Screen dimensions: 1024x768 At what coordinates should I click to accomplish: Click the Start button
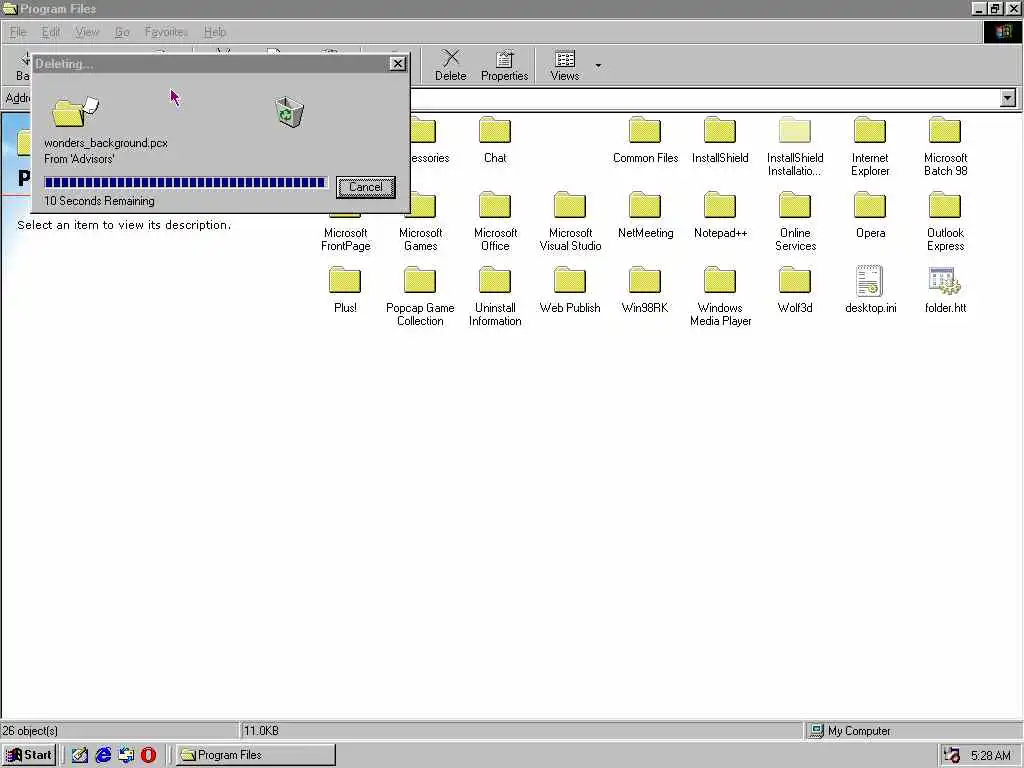tap(29, 754)
